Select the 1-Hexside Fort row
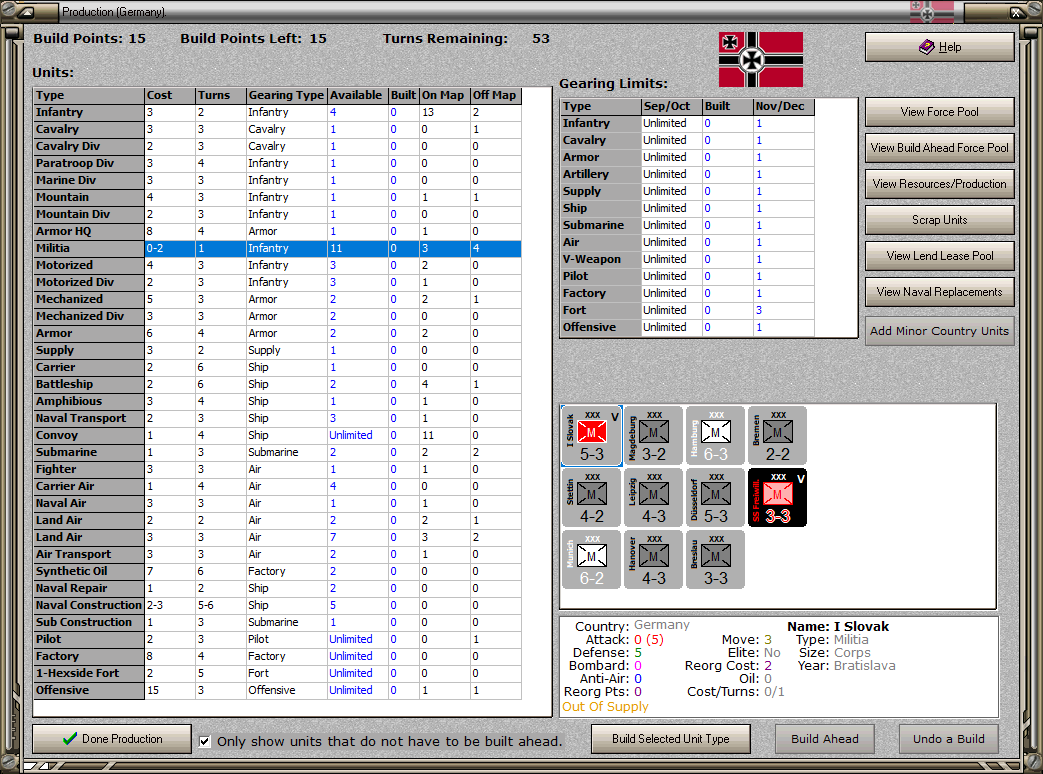This screenshot has width=1043, height=774. pyautogui.click(x=277, y=674)
